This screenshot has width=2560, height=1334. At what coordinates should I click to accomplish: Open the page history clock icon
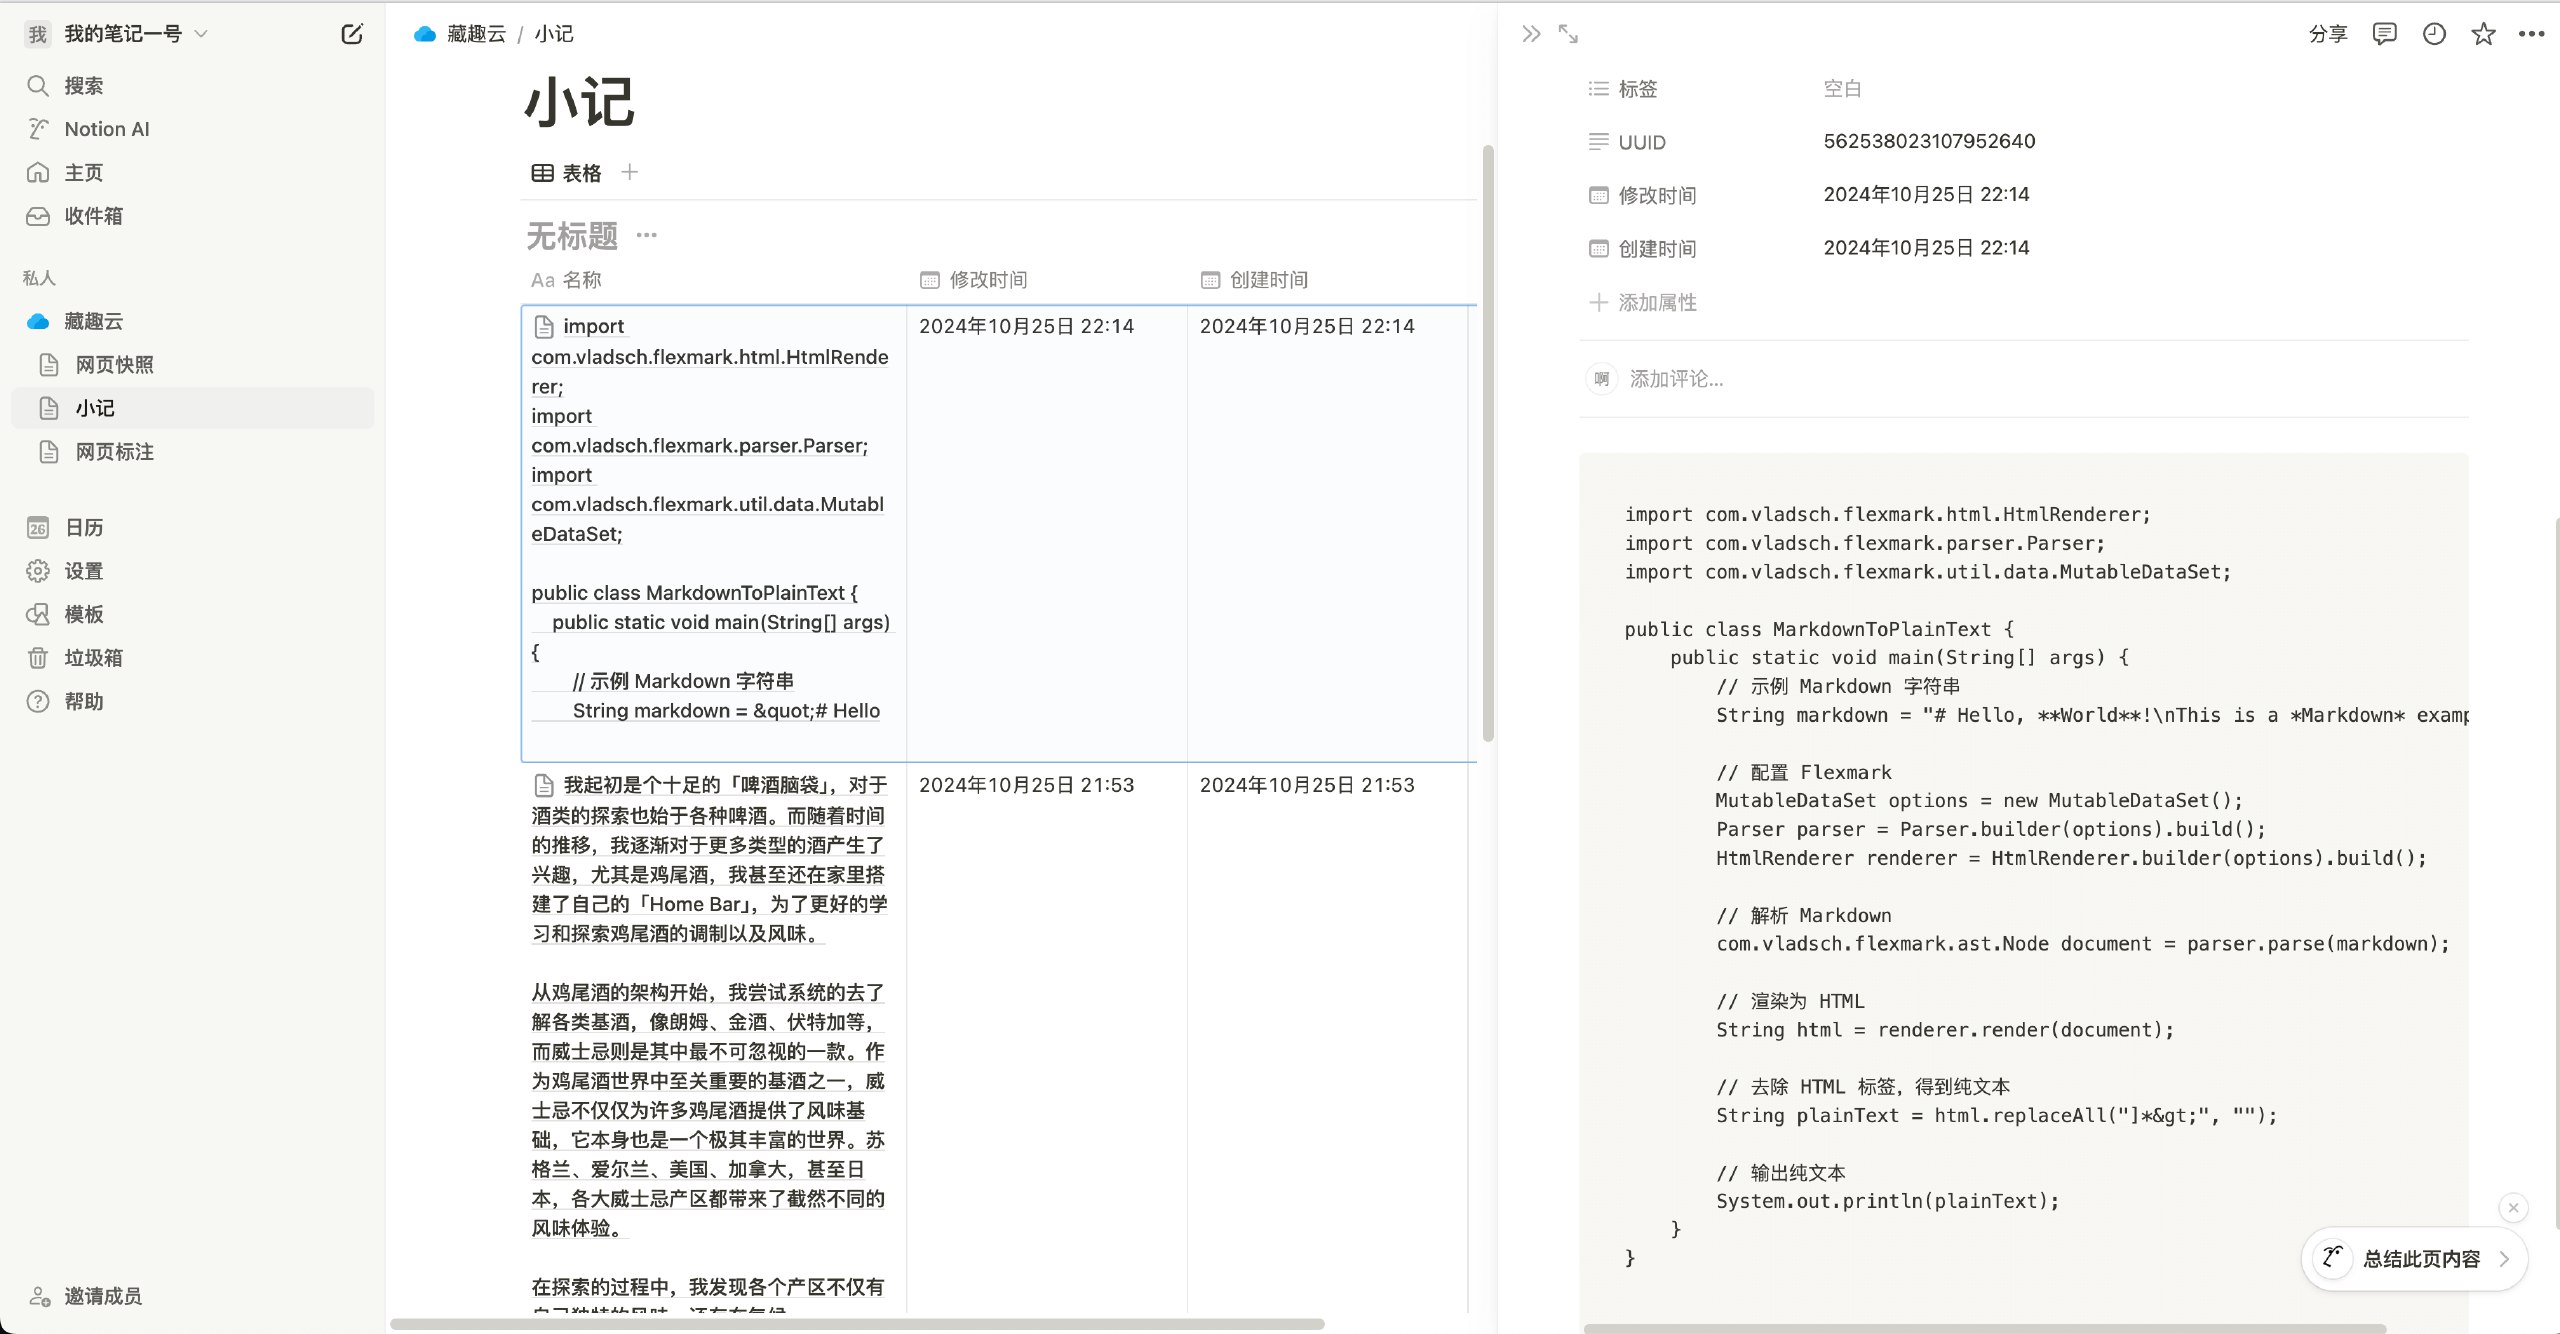click(2434, 34)
